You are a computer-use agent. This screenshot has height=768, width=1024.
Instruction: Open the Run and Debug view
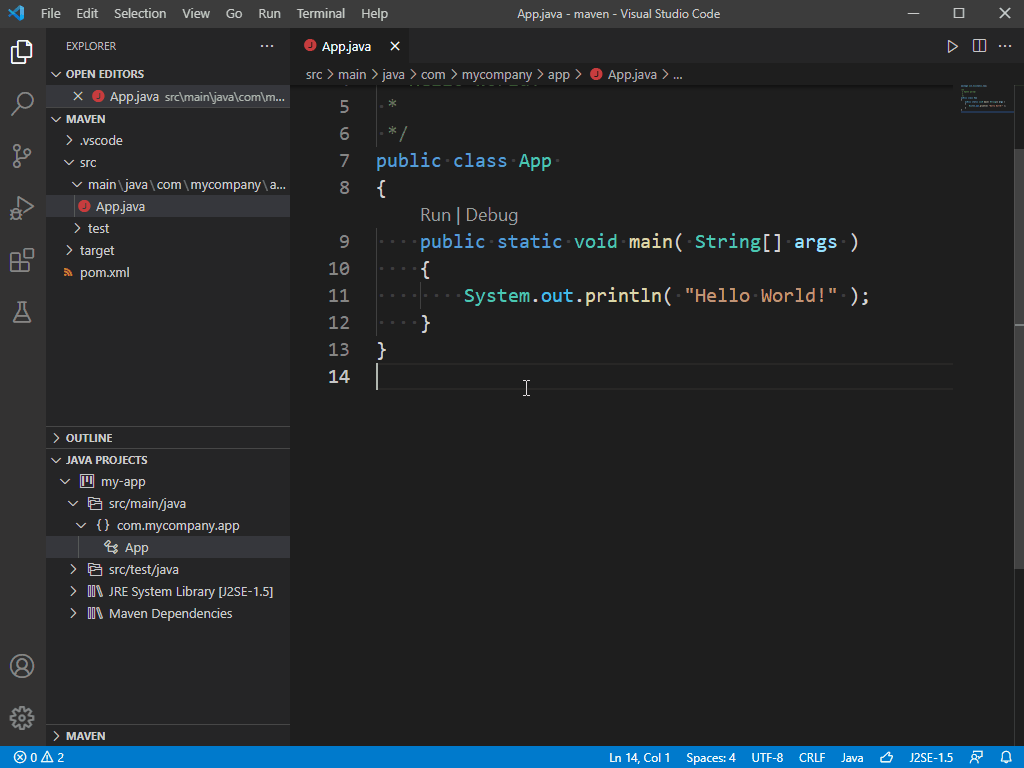click(22, 208)
